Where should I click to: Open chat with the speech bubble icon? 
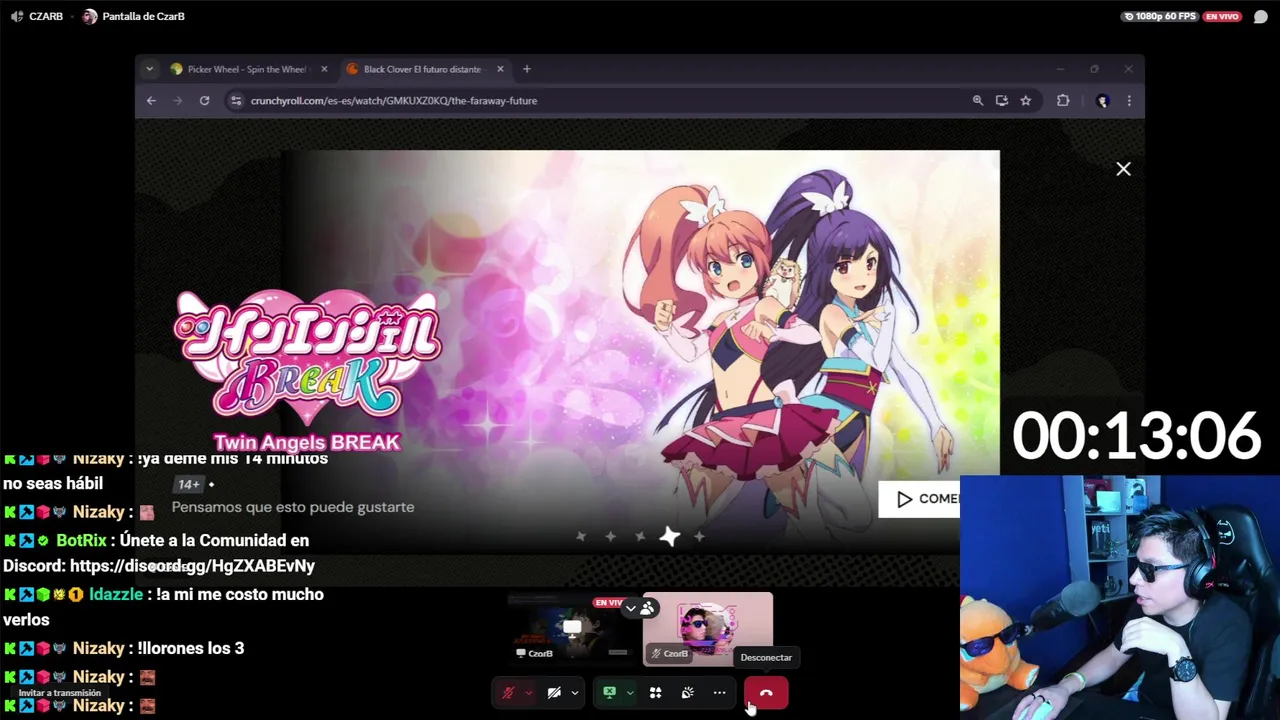(1261, 16)
